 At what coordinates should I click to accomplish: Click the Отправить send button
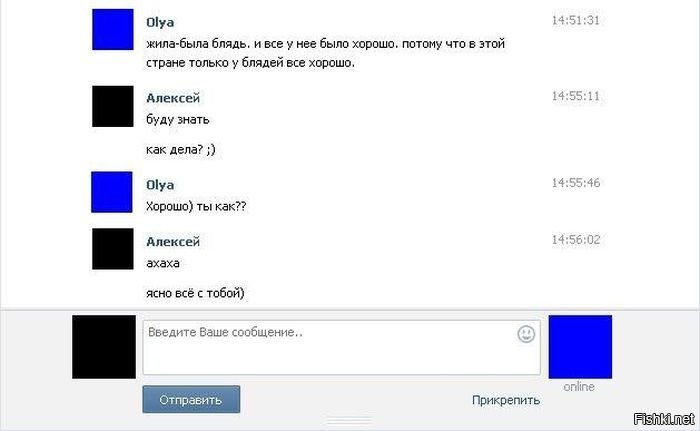(x=191, y=399)
